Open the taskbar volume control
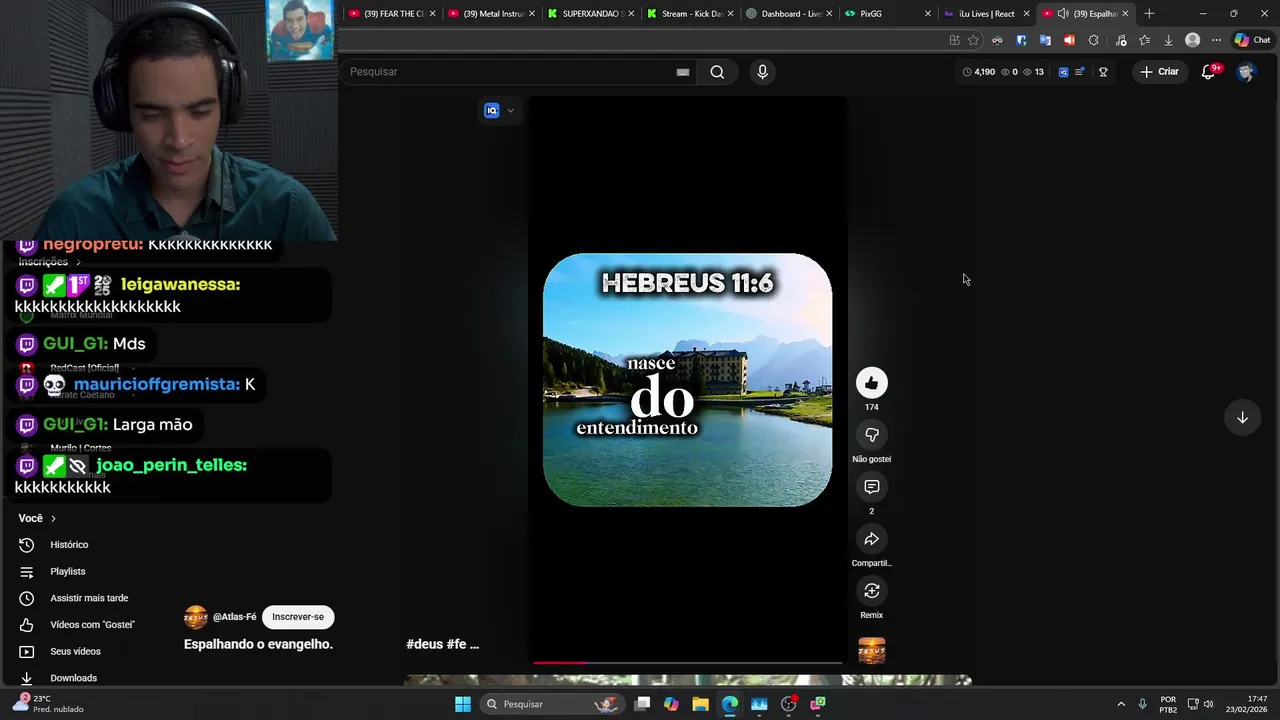Viewport: 1280px width, 720px height. 1208,704
